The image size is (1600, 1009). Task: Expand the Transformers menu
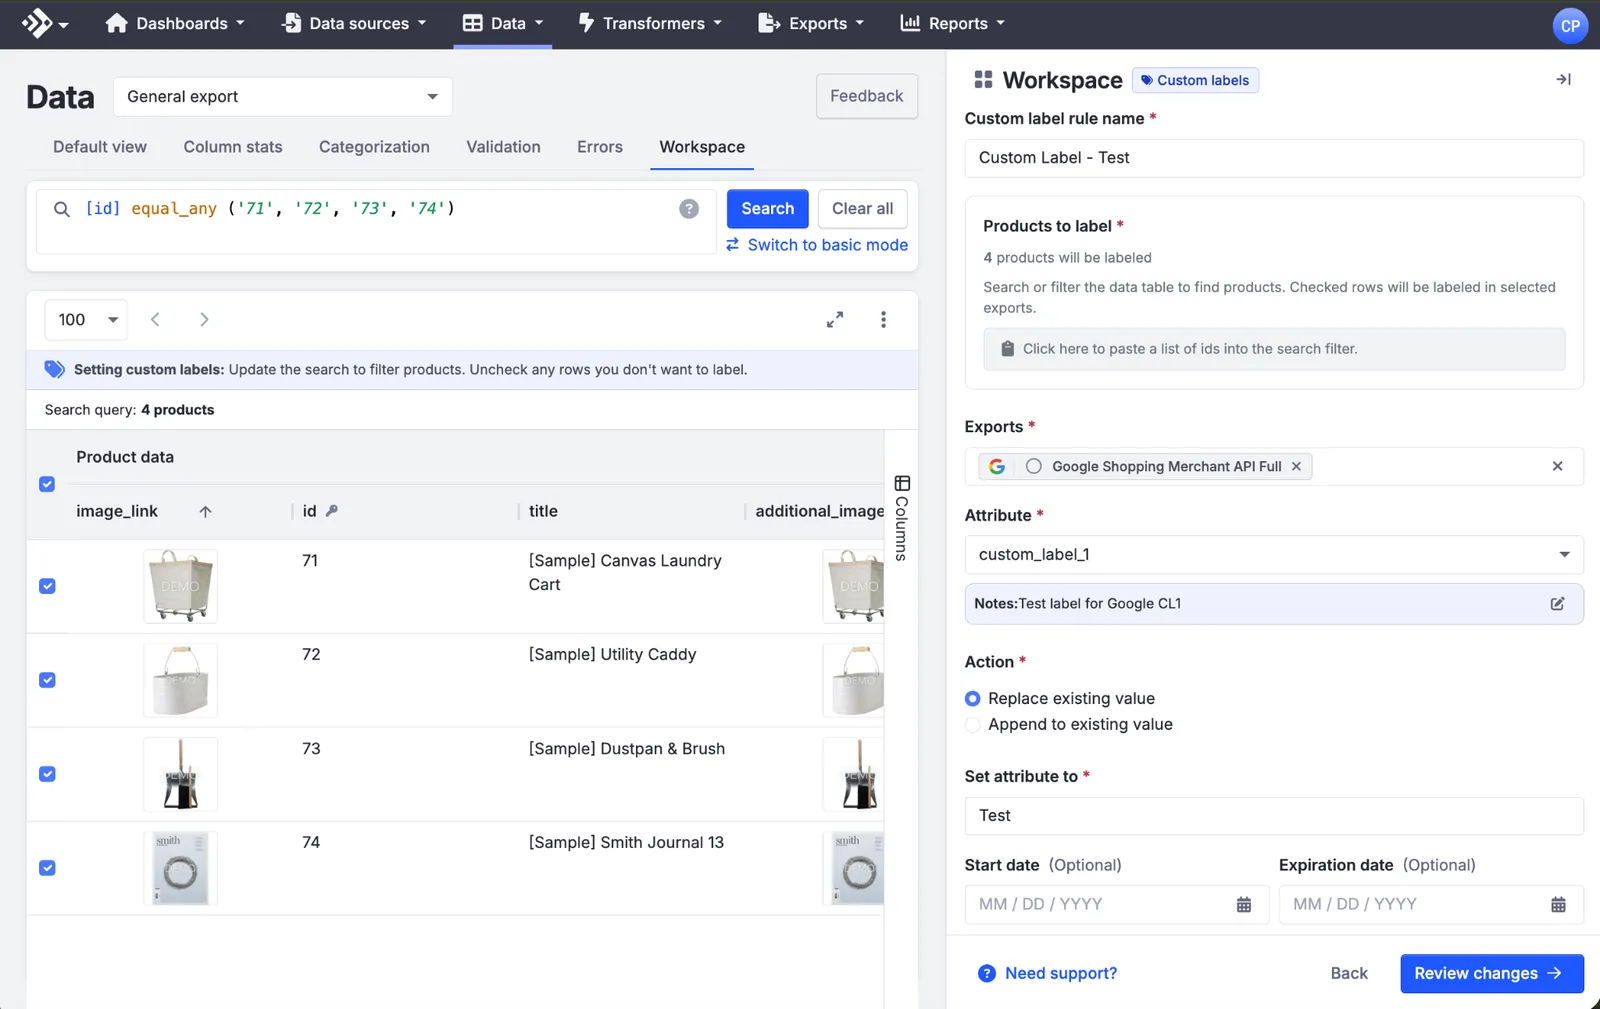650,23
